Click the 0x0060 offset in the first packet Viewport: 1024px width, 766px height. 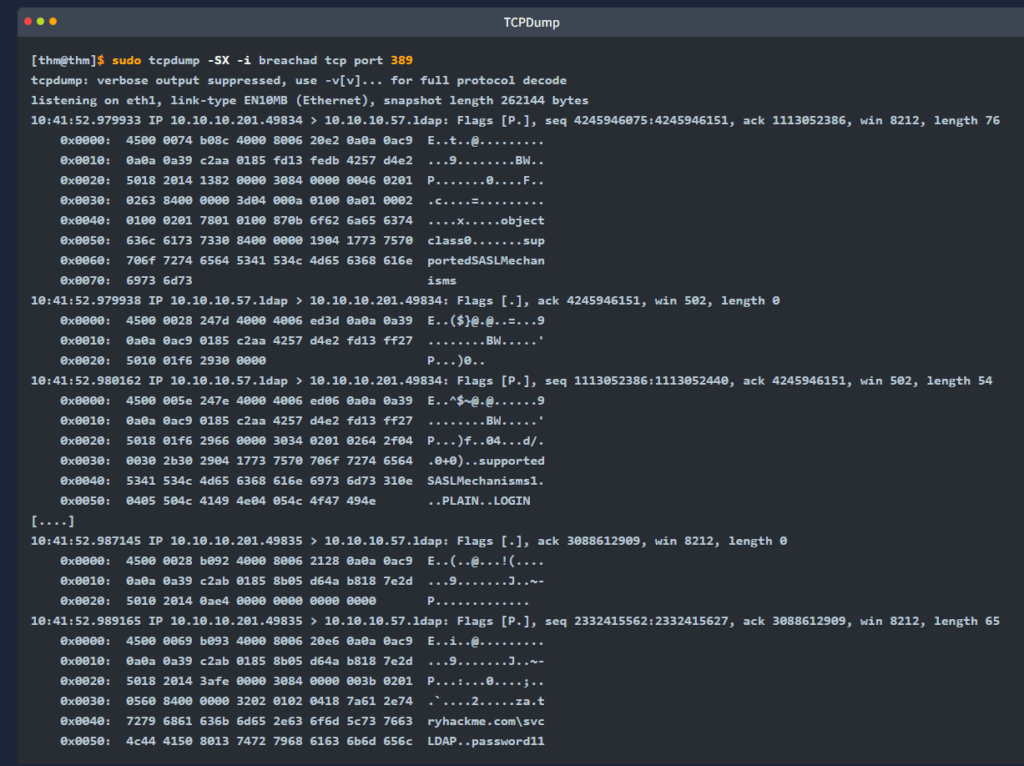86,261
